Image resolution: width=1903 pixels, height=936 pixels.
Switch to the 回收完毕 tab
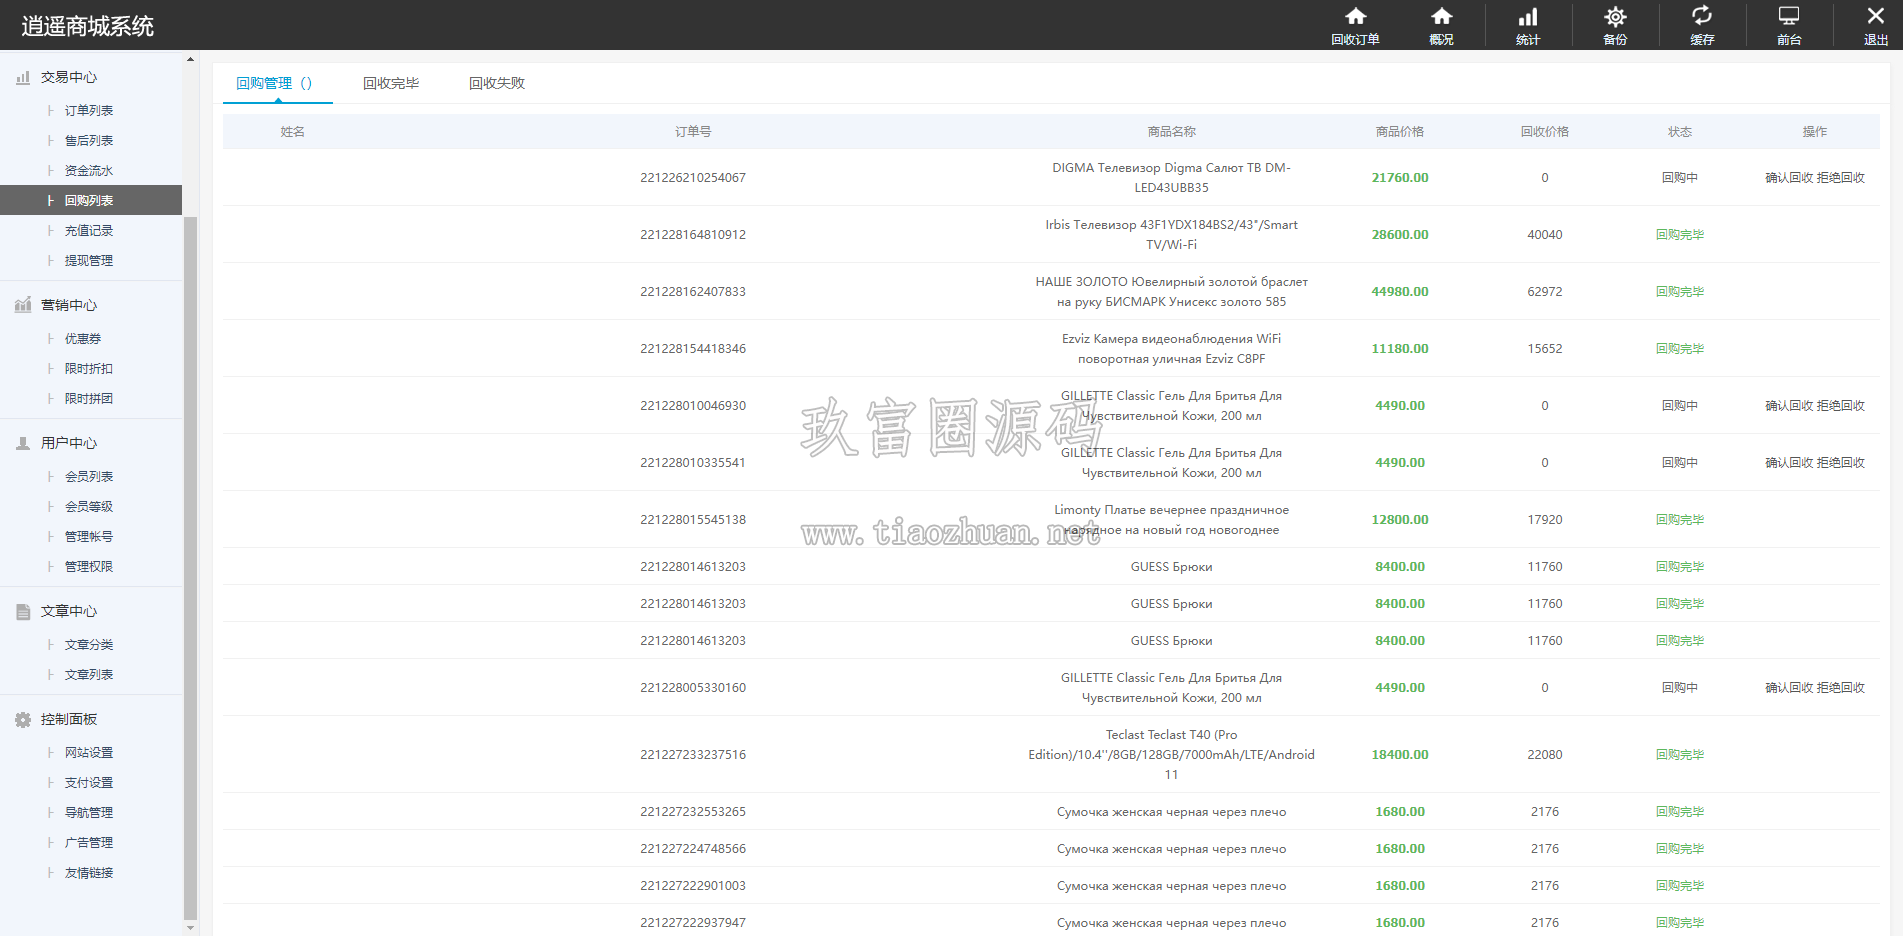(391, 83)
